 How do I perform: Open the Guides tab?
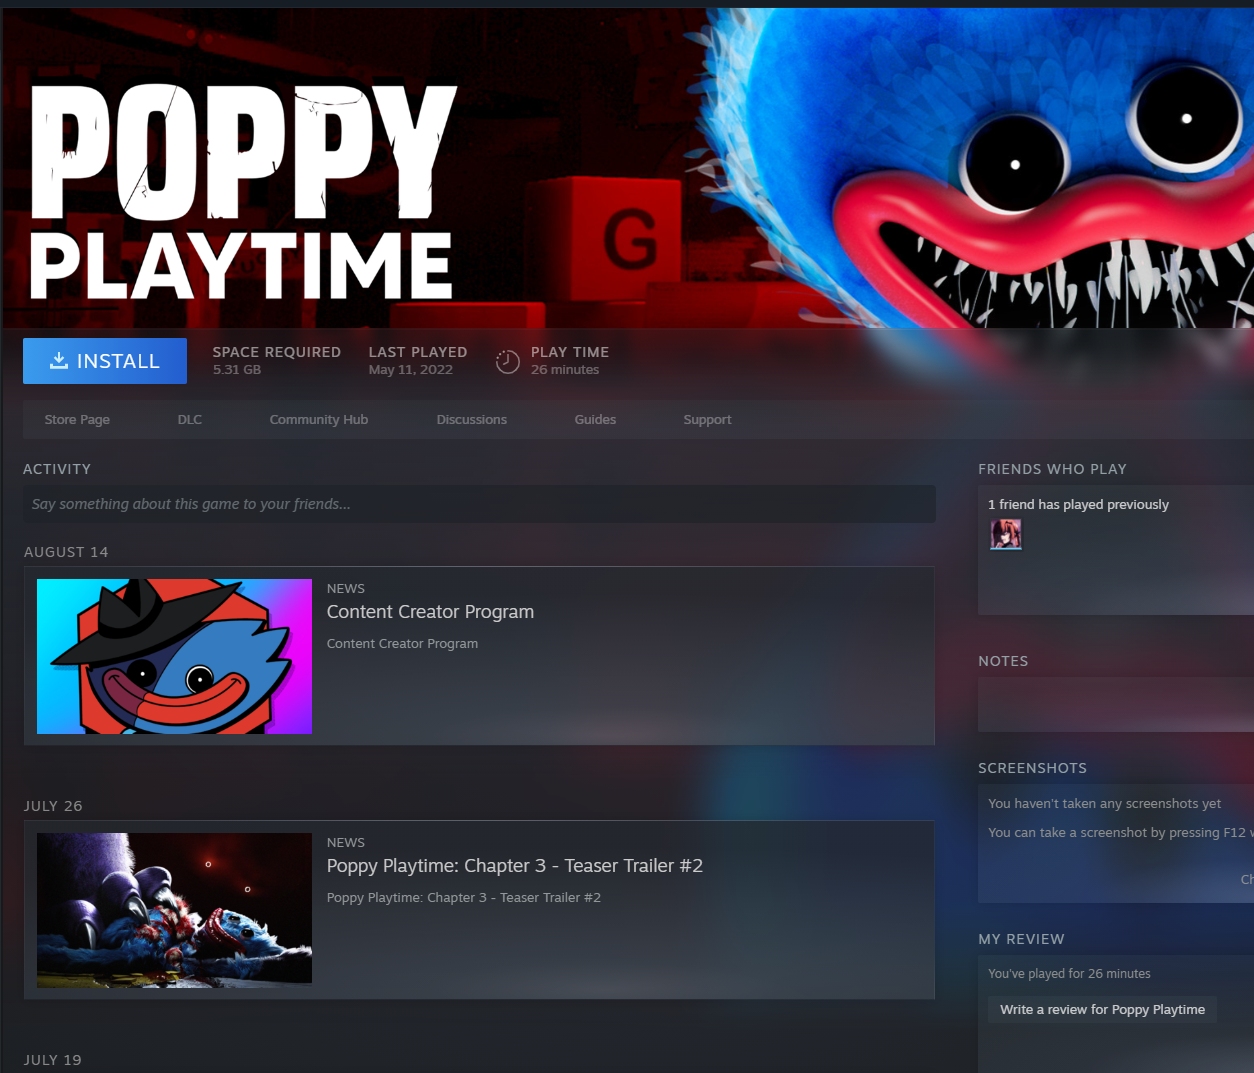(595, 420)
